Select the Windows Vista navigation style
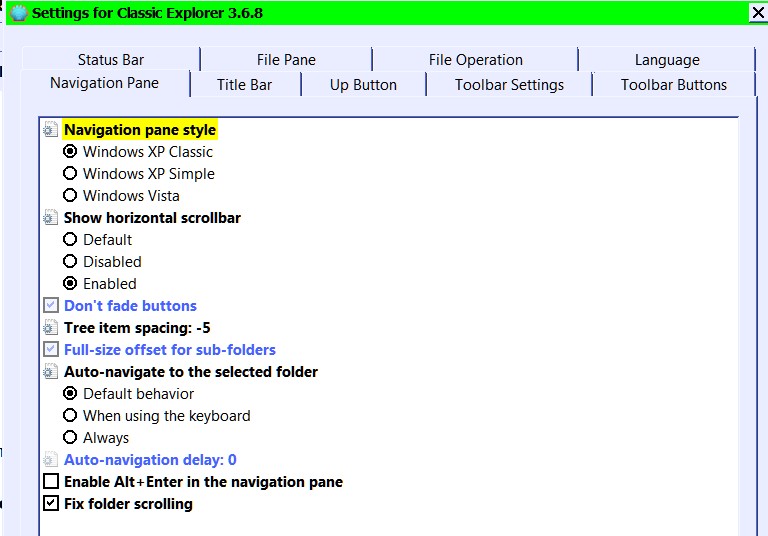This screenshot has height=536, width=768. (70, 196)
